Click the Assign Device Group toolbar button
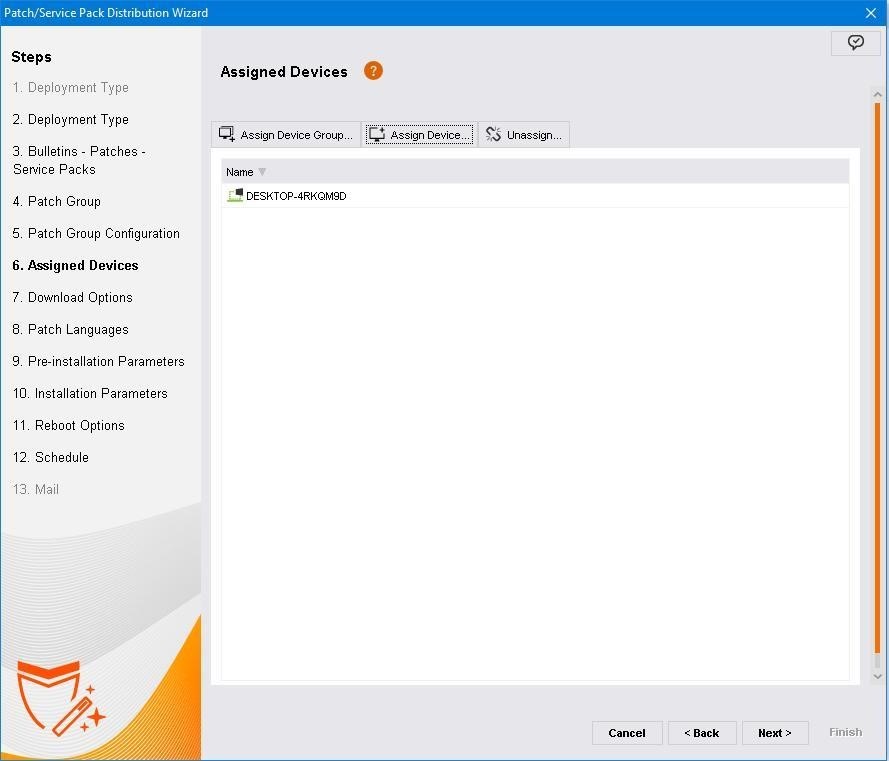This screenshot has width=889, height=761. click(x=286, y=135)
